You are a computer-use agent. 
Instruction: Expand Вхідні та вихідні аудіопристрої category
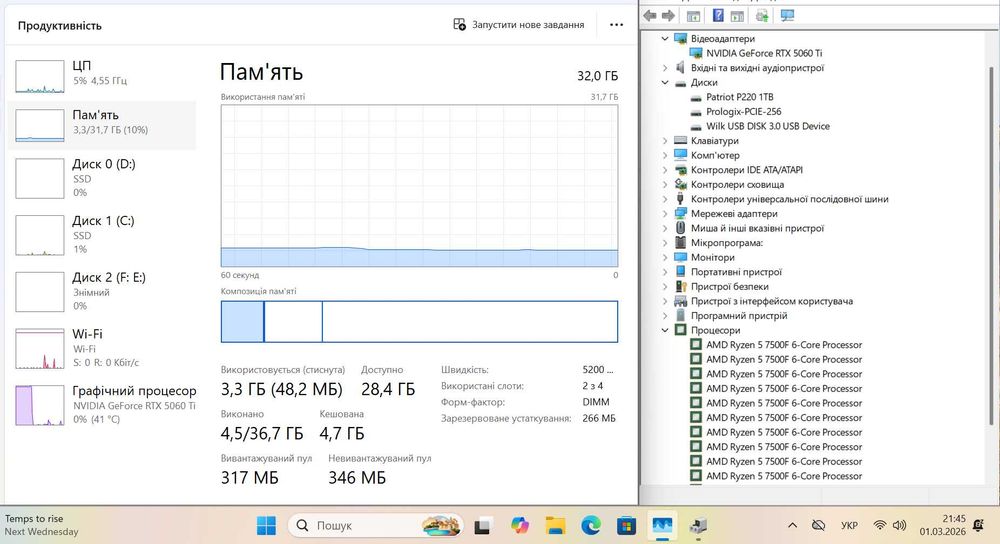[x=665, y=68]
